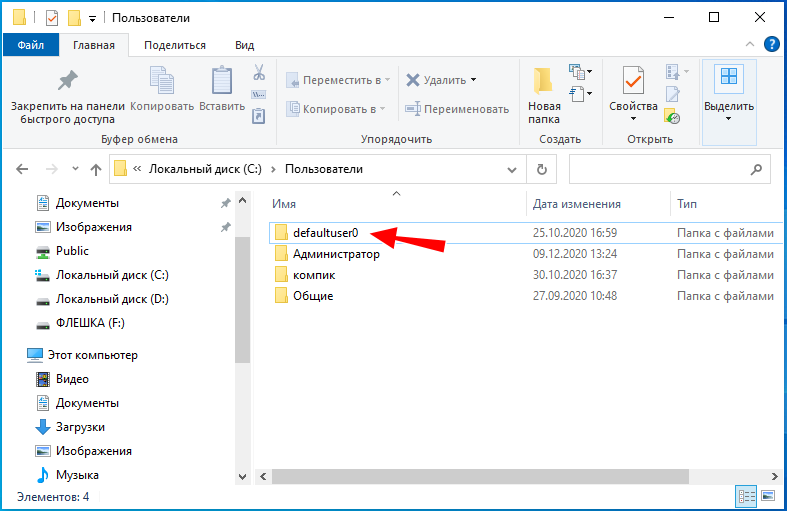Click Pin to Quick Access pushpin icon

point(67,80)
